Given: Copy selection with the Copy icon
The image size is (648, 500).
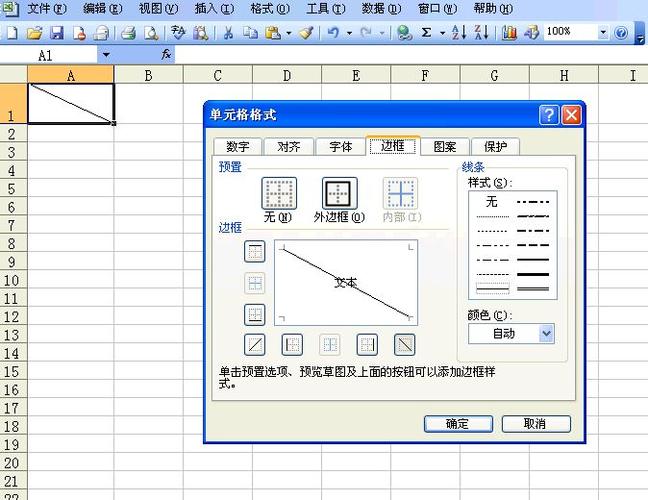Looking at the screenshot, I should [x=250, y=33].
